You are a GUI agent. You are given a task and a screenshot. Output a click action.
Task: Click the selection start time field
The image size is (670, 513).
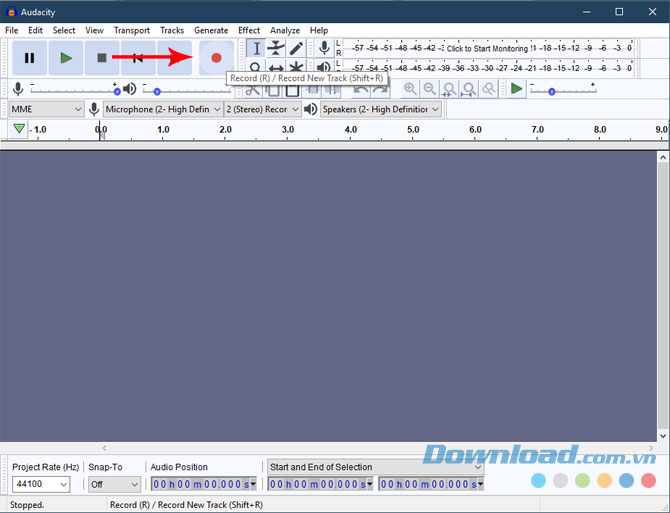point(317,484)
